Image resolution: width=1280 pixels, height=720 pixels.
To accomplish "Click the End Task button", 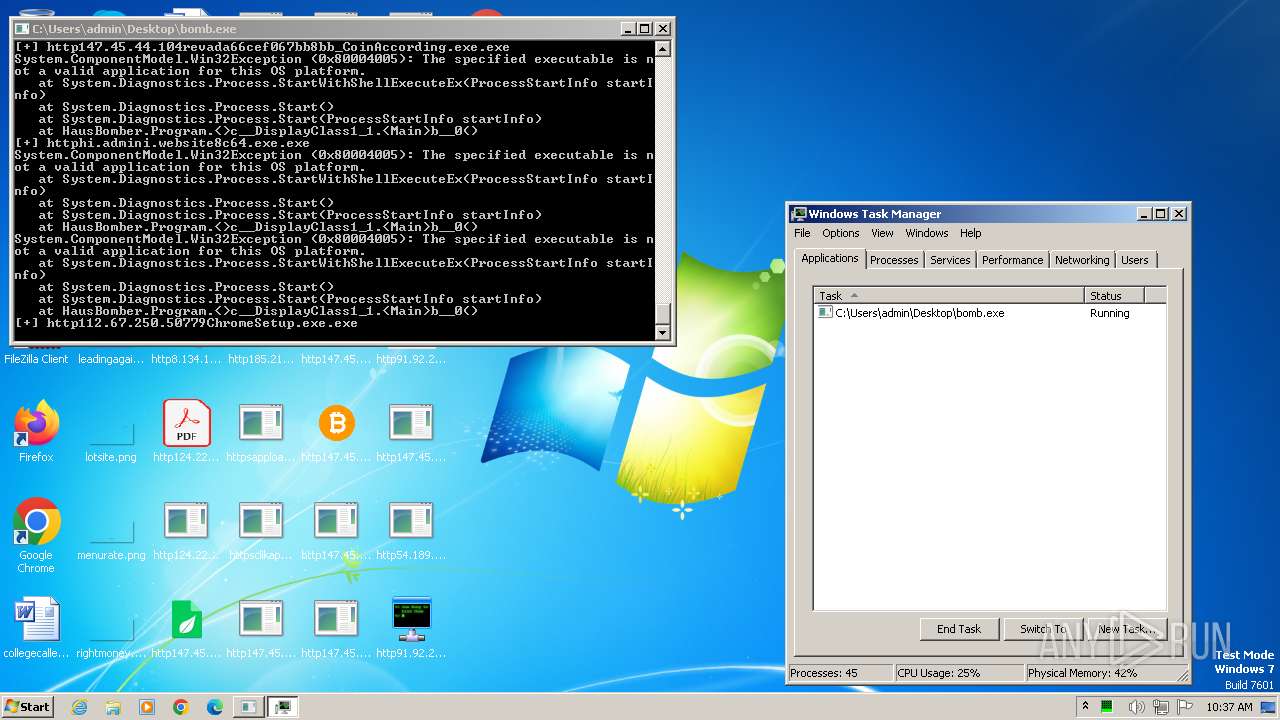I will [x=959, y=629].
